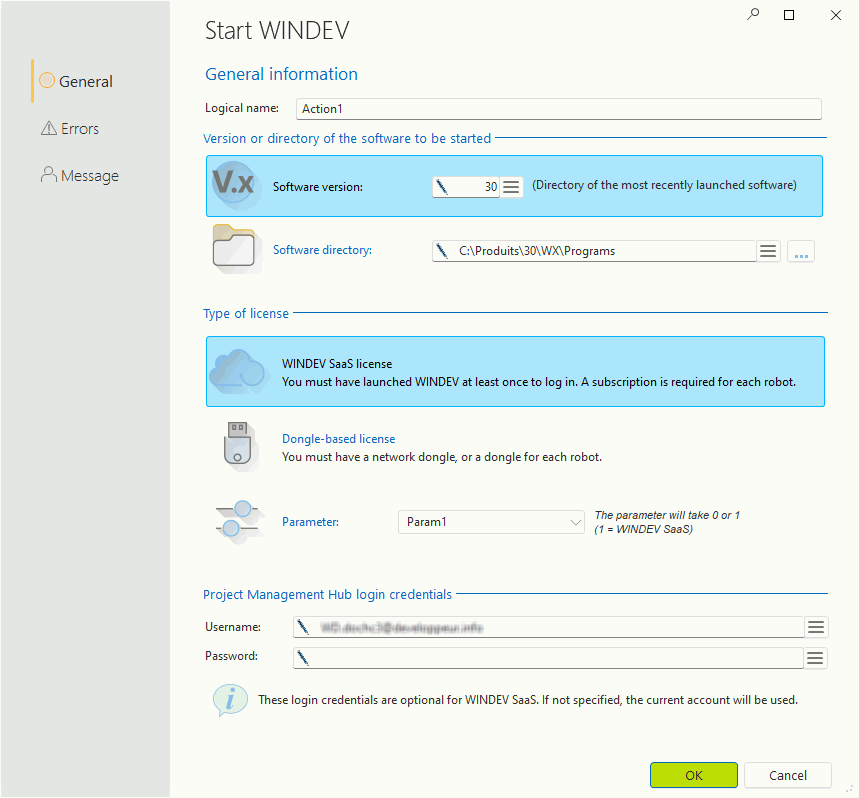Browse for software directory with ellipsis button
The height and width of the screenshot is (798, 859).
click(801, 251)
